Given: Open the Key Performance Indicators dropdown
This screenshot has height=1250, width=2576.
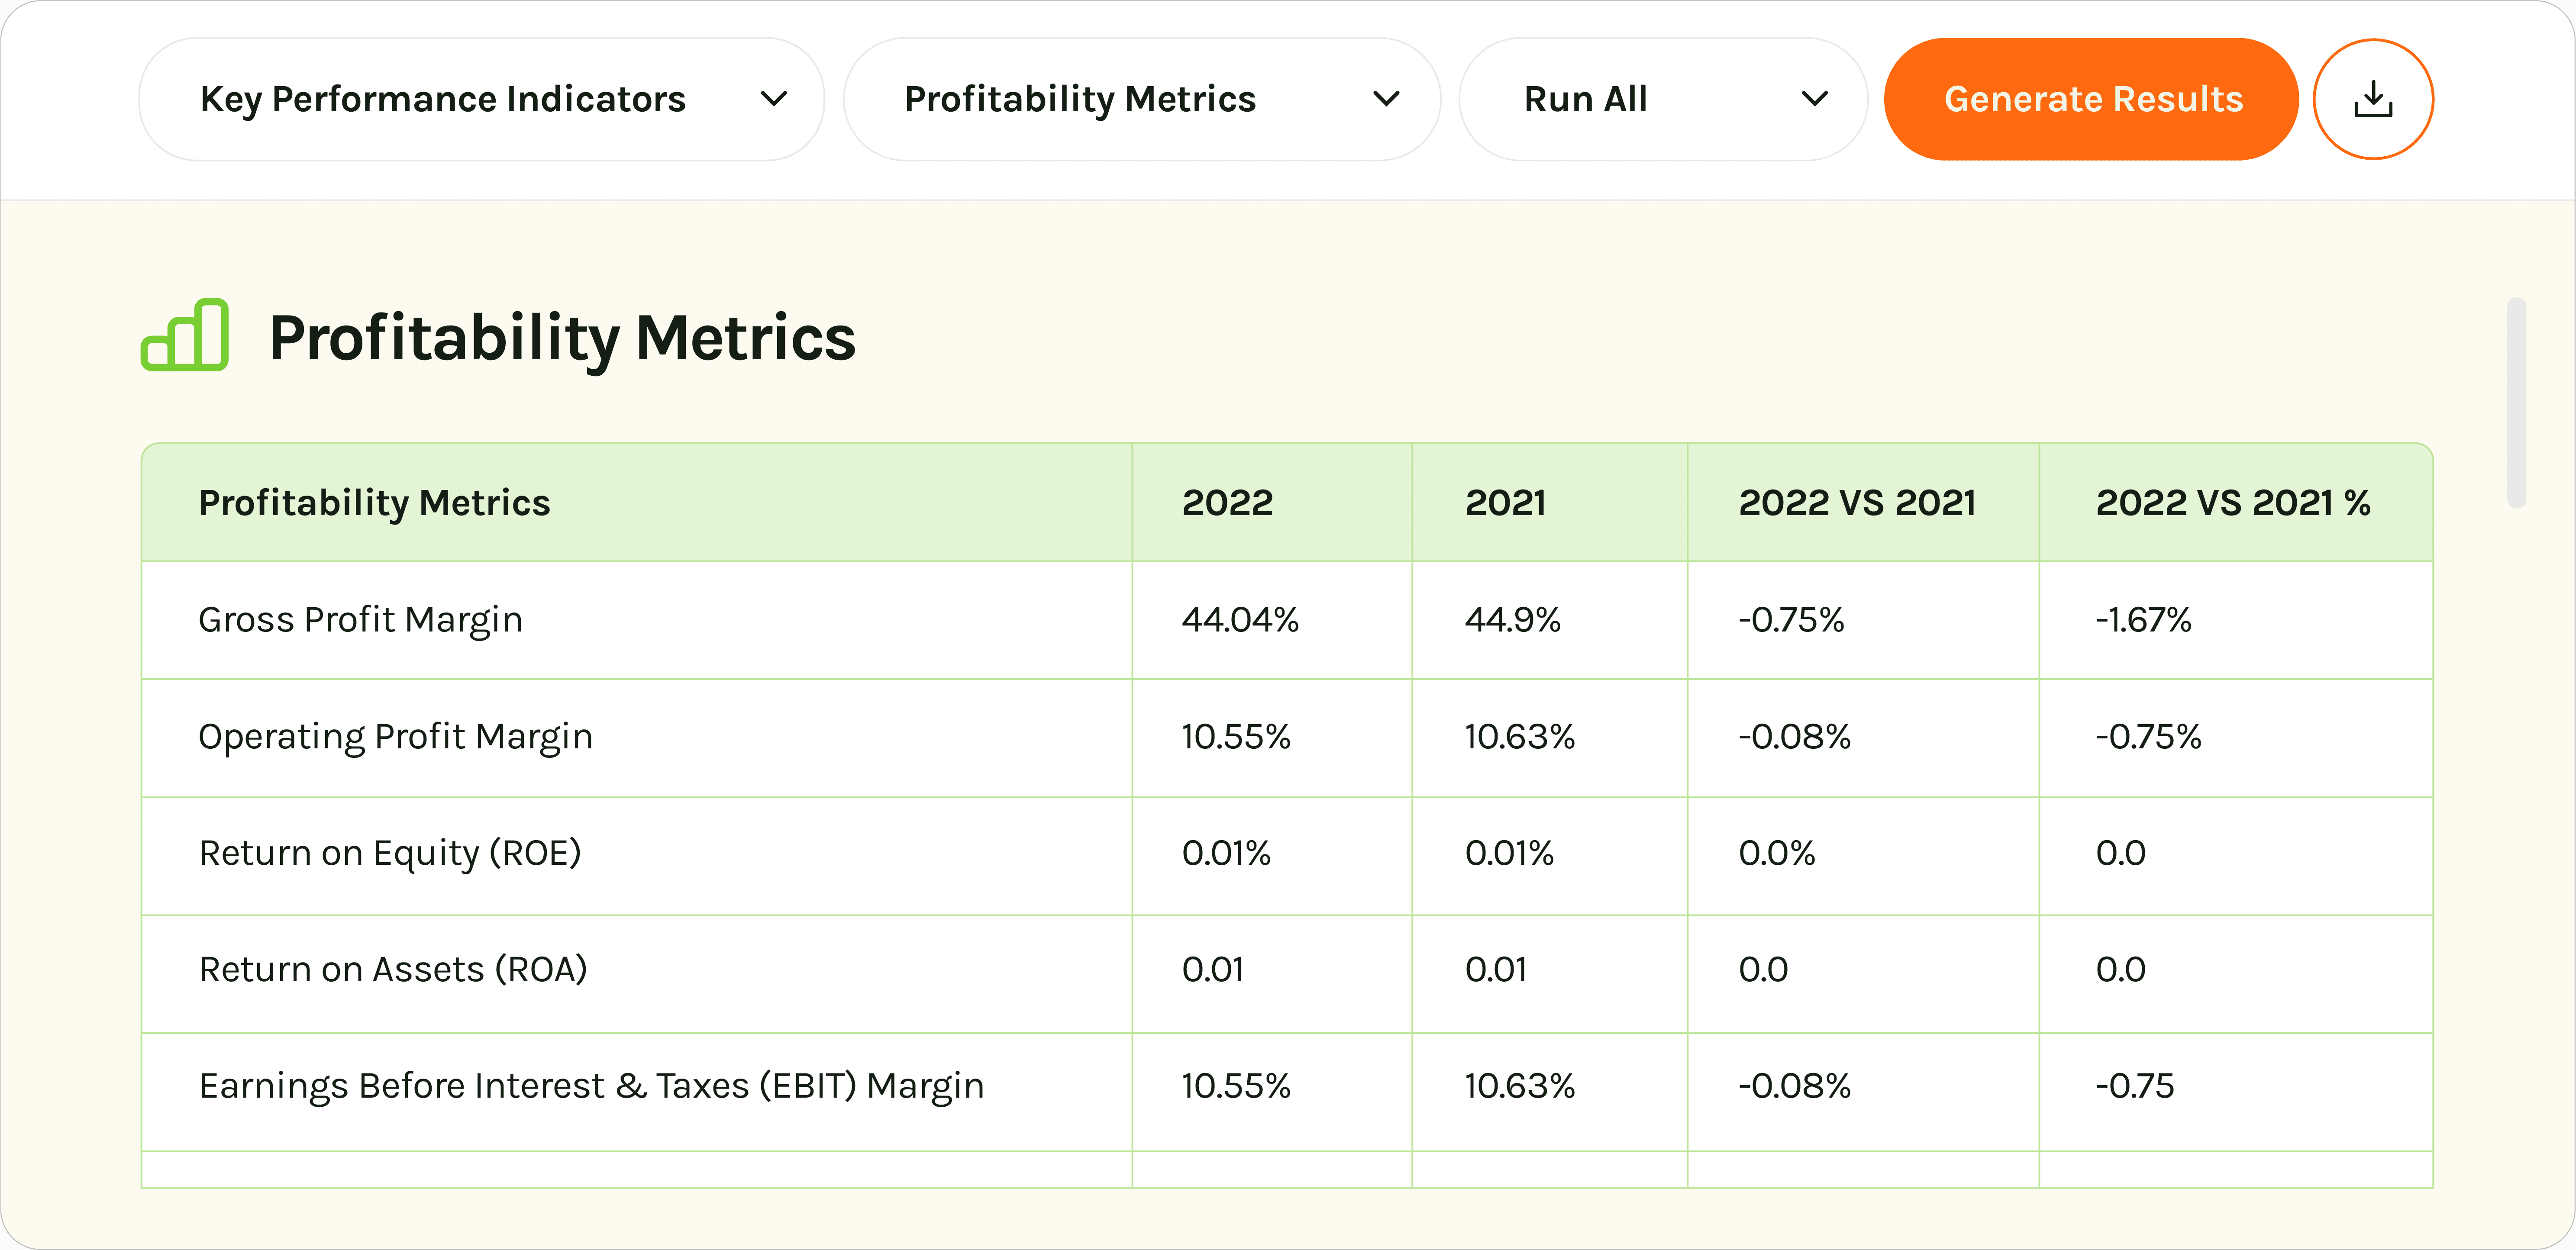Looking at the screenshot, I should click(482, 99).
